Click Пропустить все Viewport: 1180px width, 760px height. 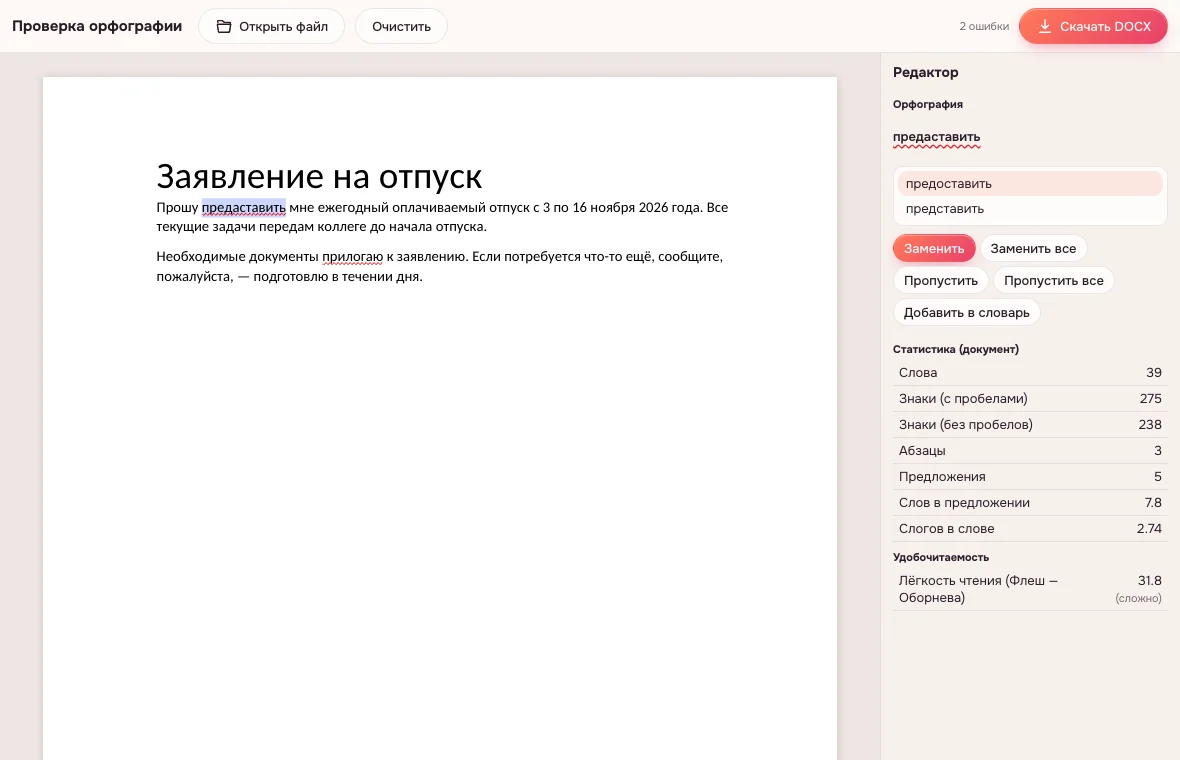(1054, 281)
